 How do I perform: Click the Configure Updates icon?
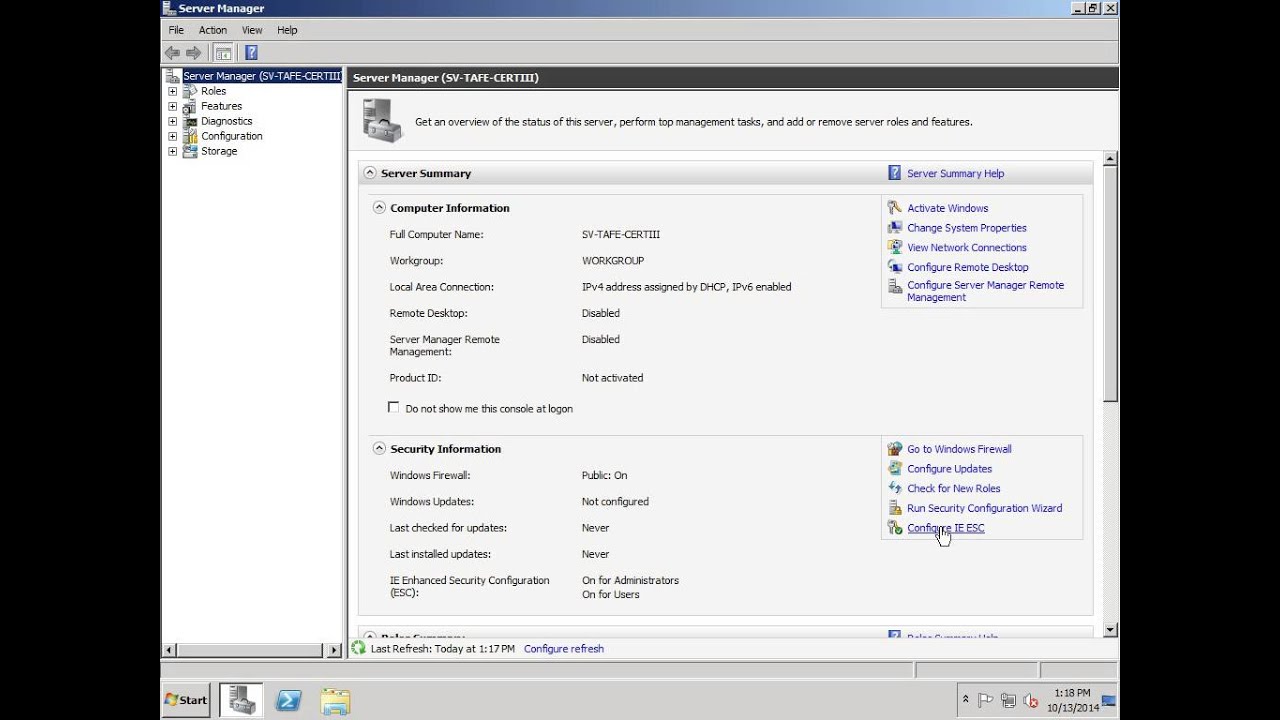[x=895, y=468]
